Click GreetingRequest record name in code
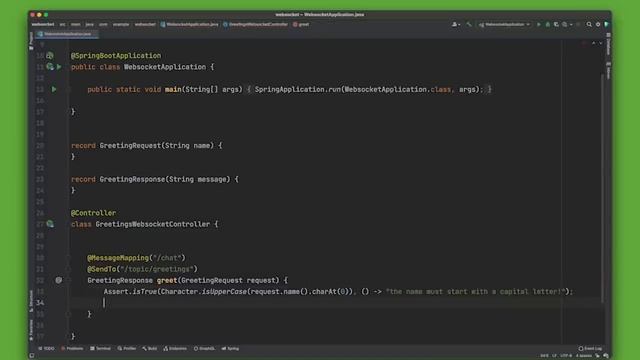 coord(130,145)
